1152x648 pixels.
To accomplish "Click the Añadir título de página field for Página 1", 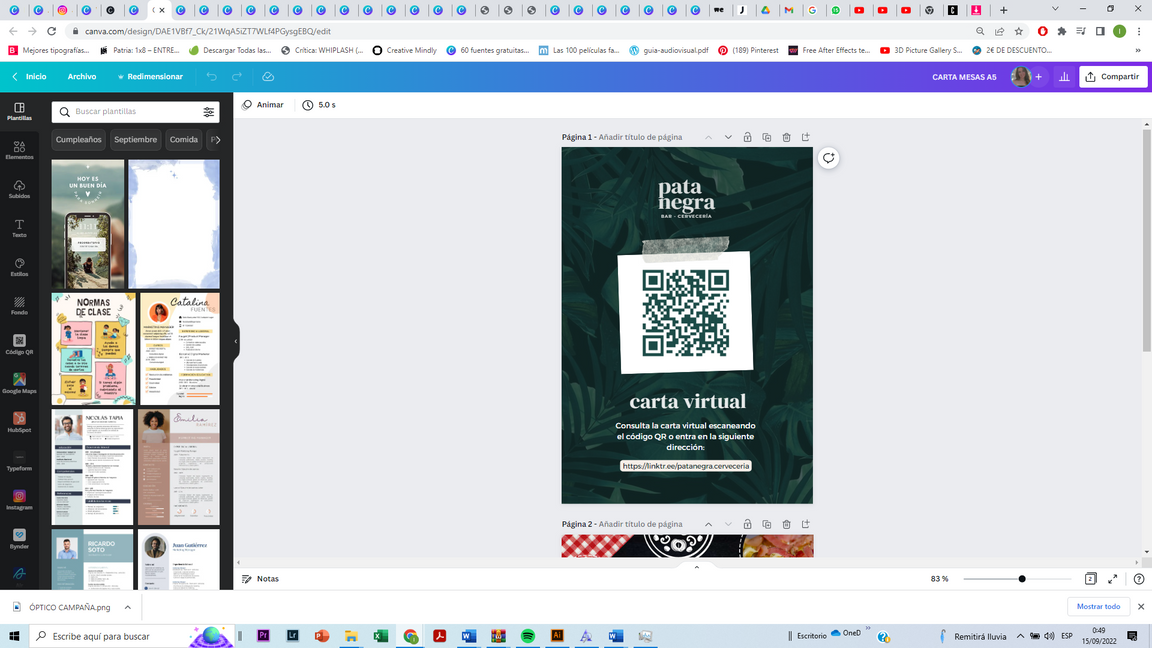I will coord(640,137).
